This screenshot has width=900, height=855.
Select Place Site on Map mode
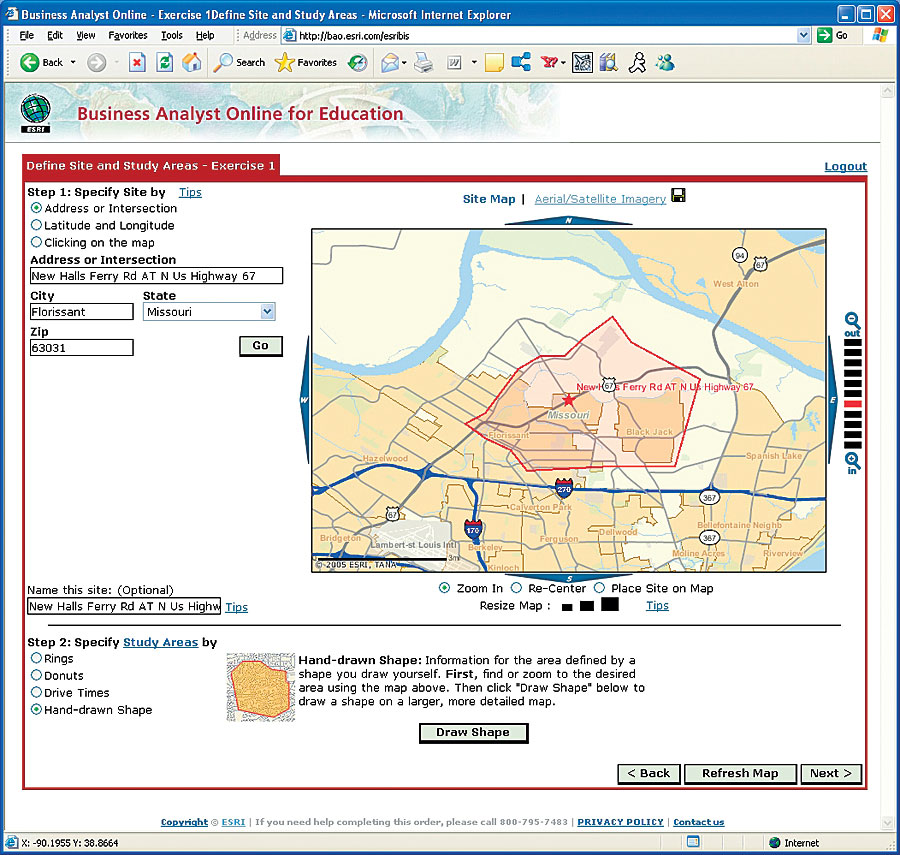tap(599, 588)
